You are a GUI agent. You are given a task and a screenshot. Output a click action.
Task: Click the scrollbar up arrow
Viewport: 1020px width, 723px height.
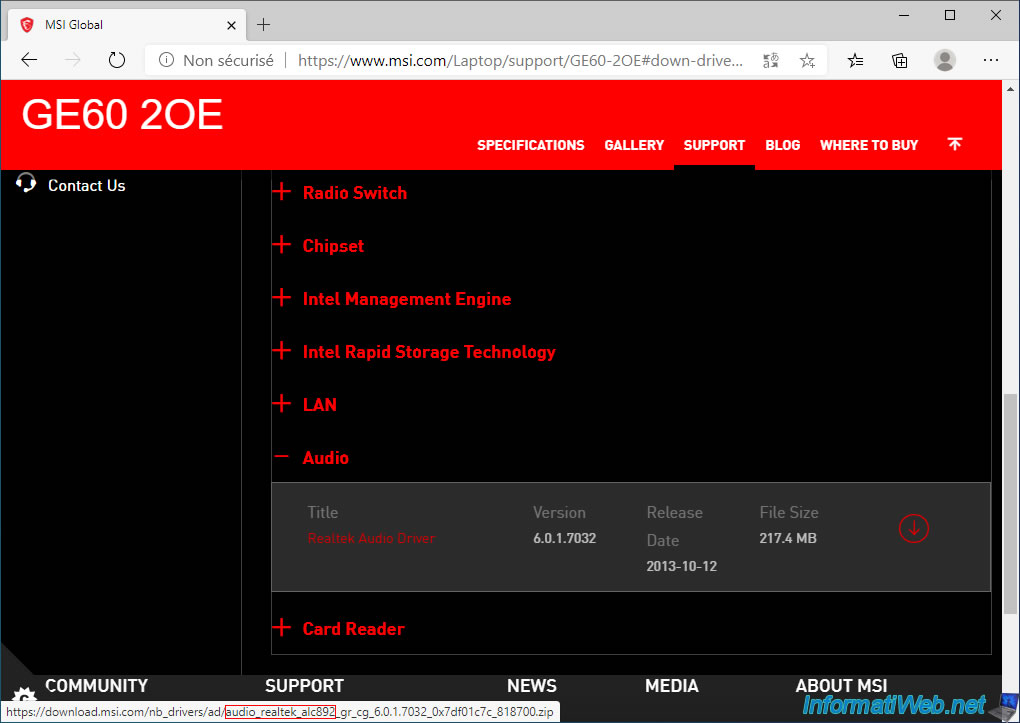(x=1010, y=89)
